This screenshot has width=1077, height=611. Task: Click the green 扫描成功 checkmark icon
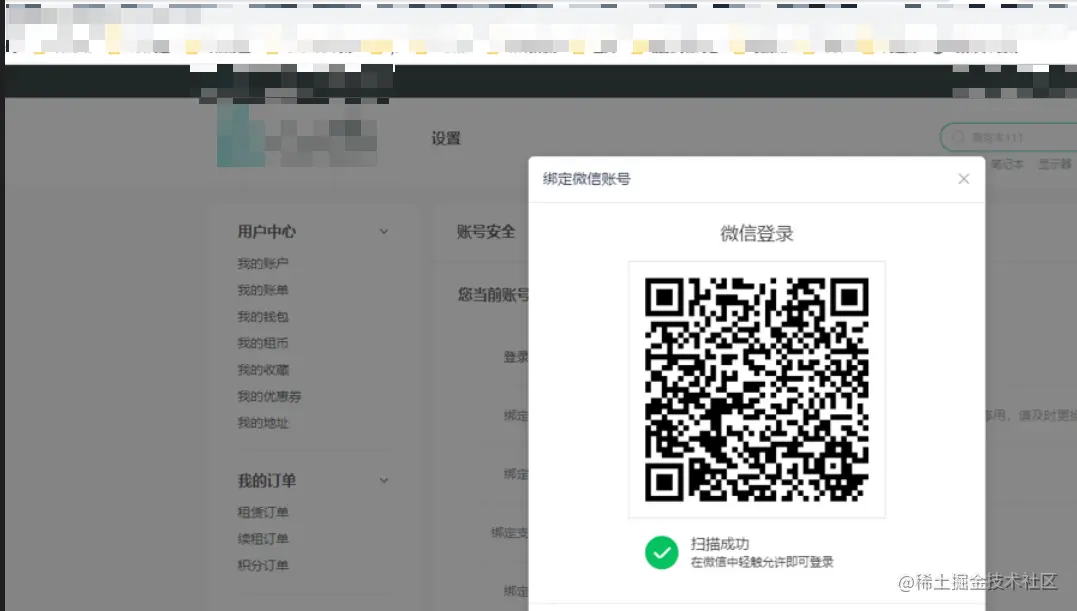pyautogui.click(x=662, y=553)
